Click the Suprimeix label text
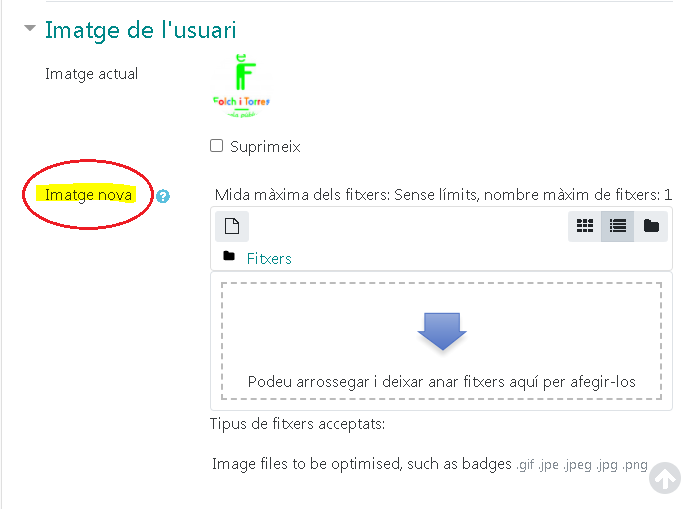This screenshot has width=691, height=509. (265, 147)
